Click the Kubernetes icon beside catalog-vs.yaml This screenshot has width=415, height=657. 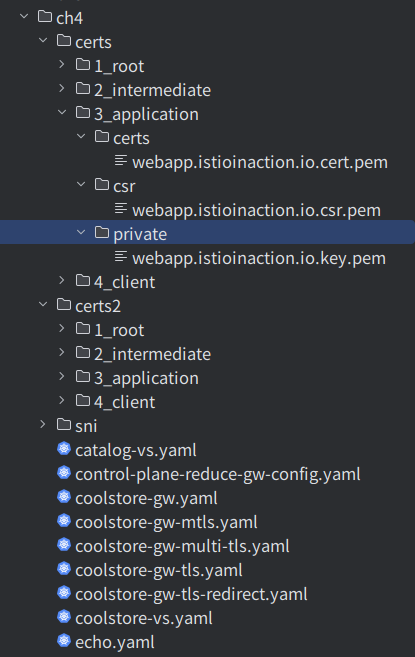(x=64, y=449)
